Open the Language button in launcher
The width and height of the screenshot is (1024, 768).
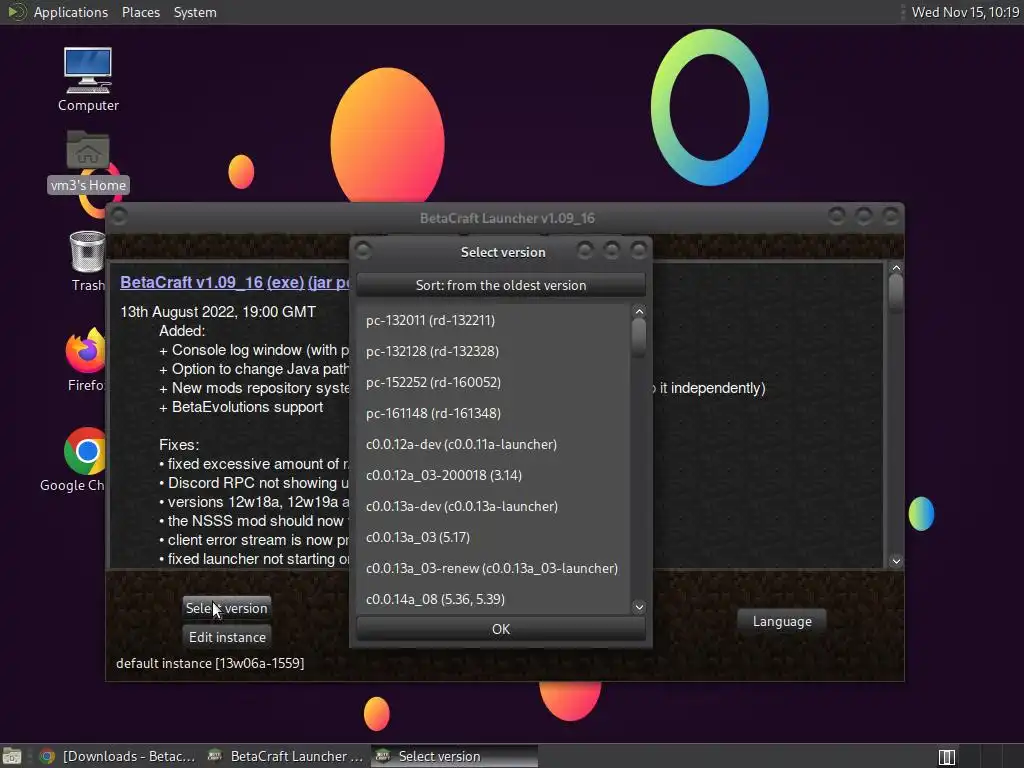[x=782, y=621]
